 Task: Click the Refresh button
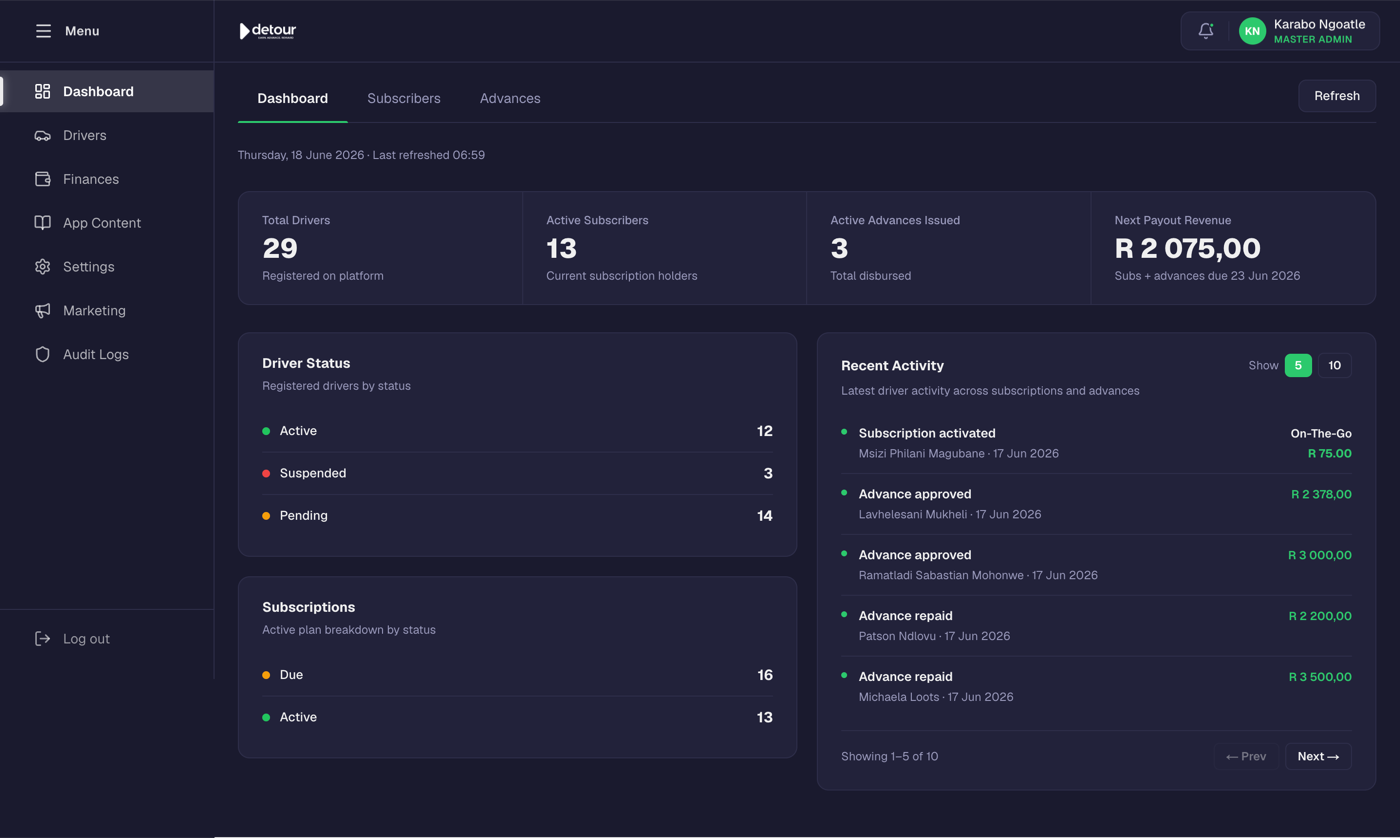click(x=1337, y=96)
